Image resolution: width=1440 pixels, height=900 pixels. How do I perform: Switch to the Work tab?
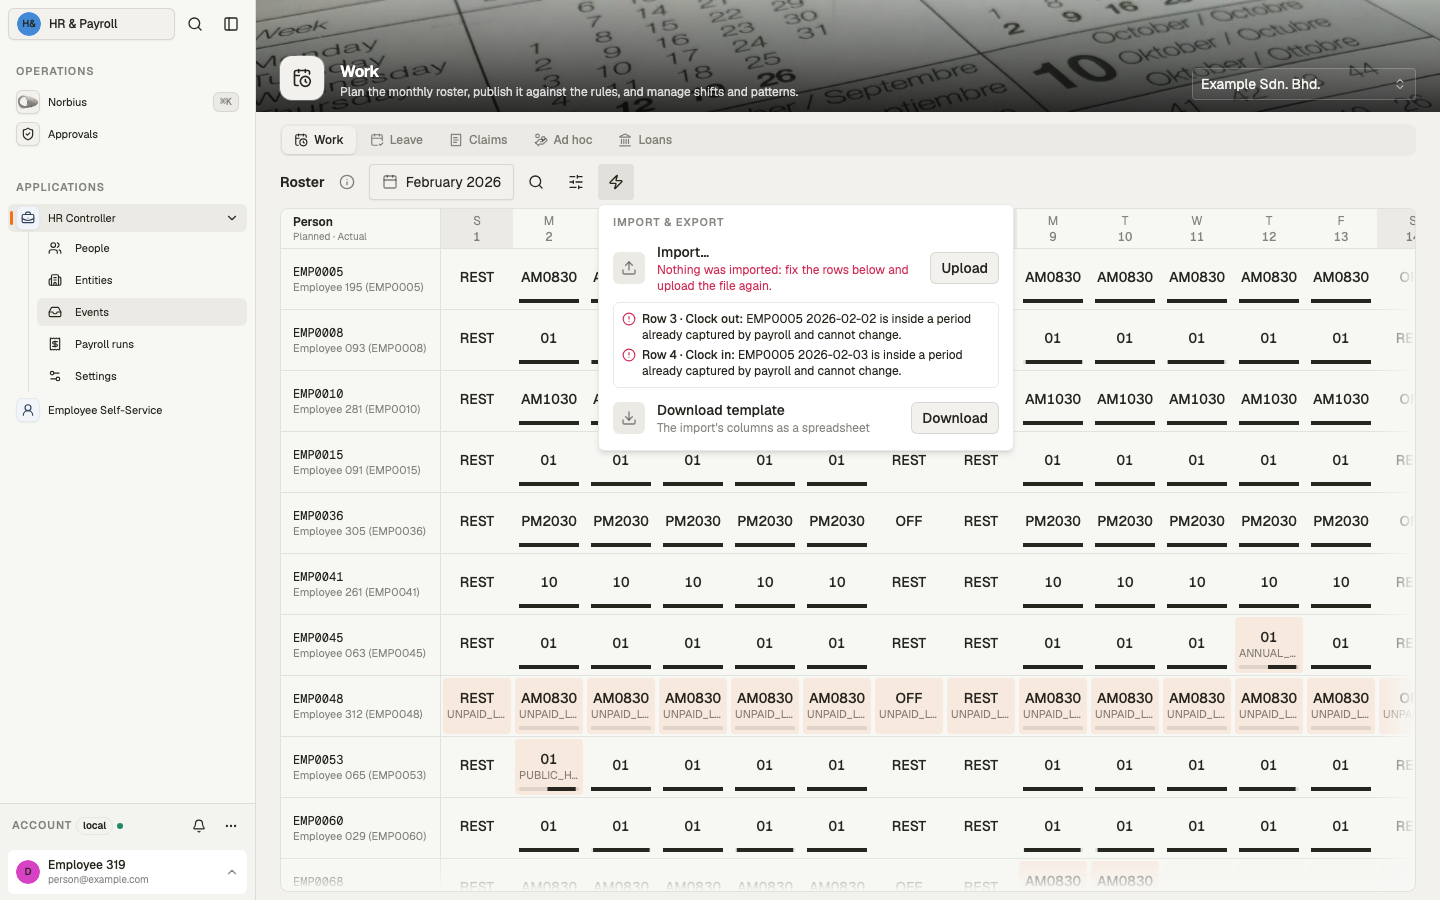tap(319, 140)
